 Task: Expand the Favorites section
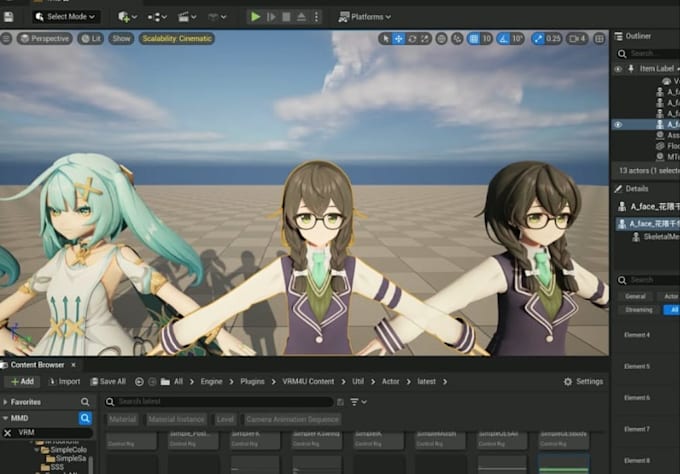pos(5,402)
